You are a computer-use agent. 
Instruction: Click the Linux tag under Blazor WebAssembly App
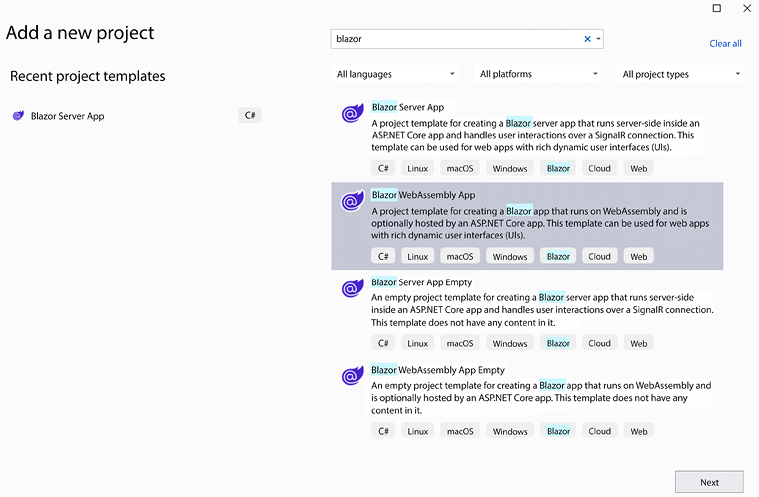[x=417, y=256]
